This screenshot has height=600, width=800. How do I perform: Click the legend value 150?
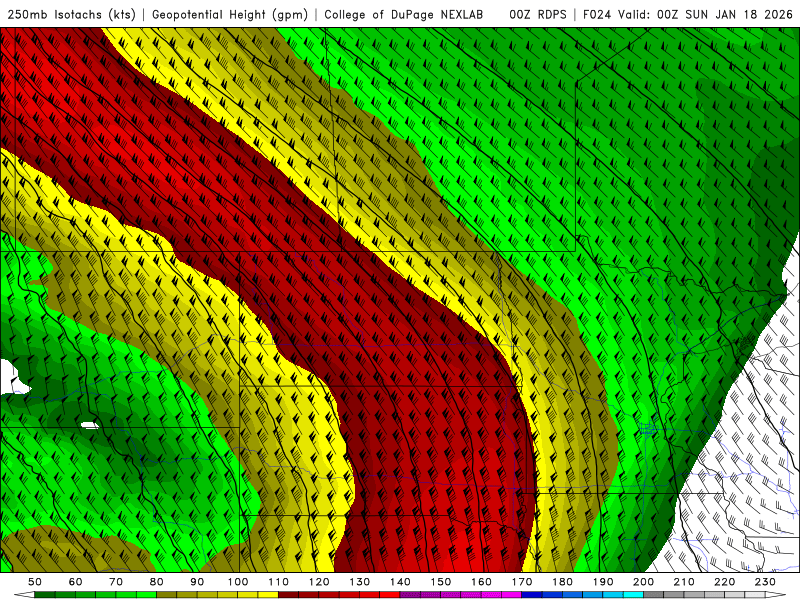(x=441, y=582)
